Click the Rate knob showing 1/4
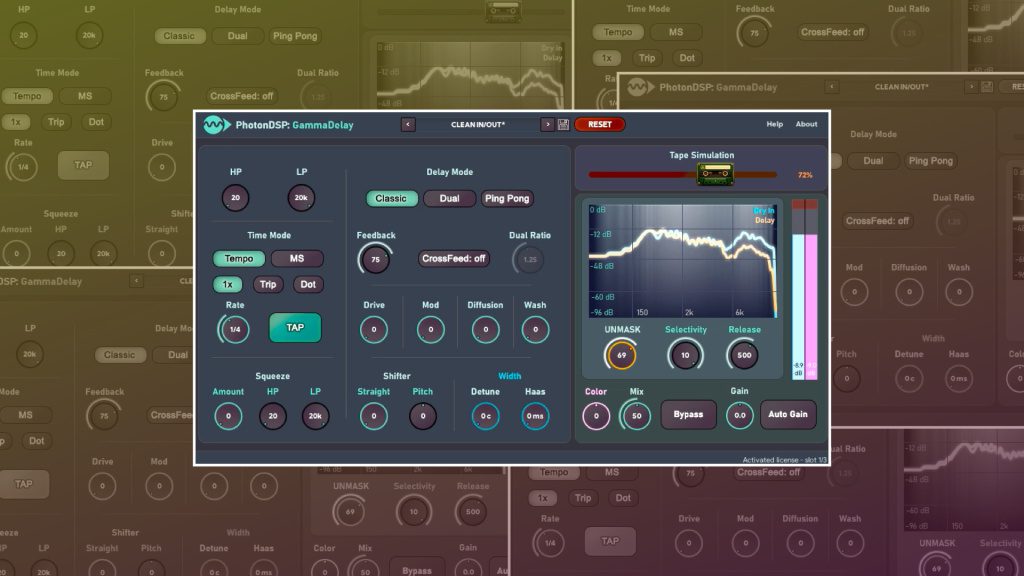The image size is (1024, 576). [x=234, y=330]
